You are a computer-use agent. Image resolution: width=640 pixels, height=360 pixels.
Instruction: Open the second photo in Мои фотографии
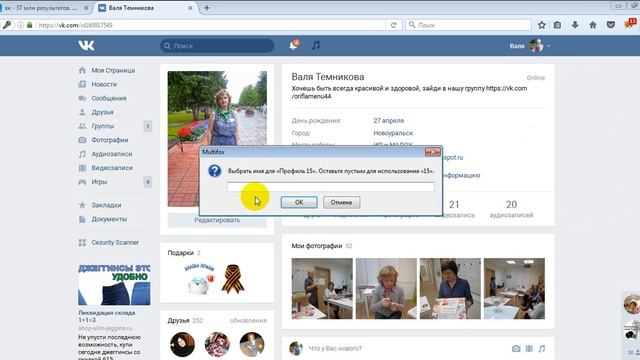(x=386, y=288)
